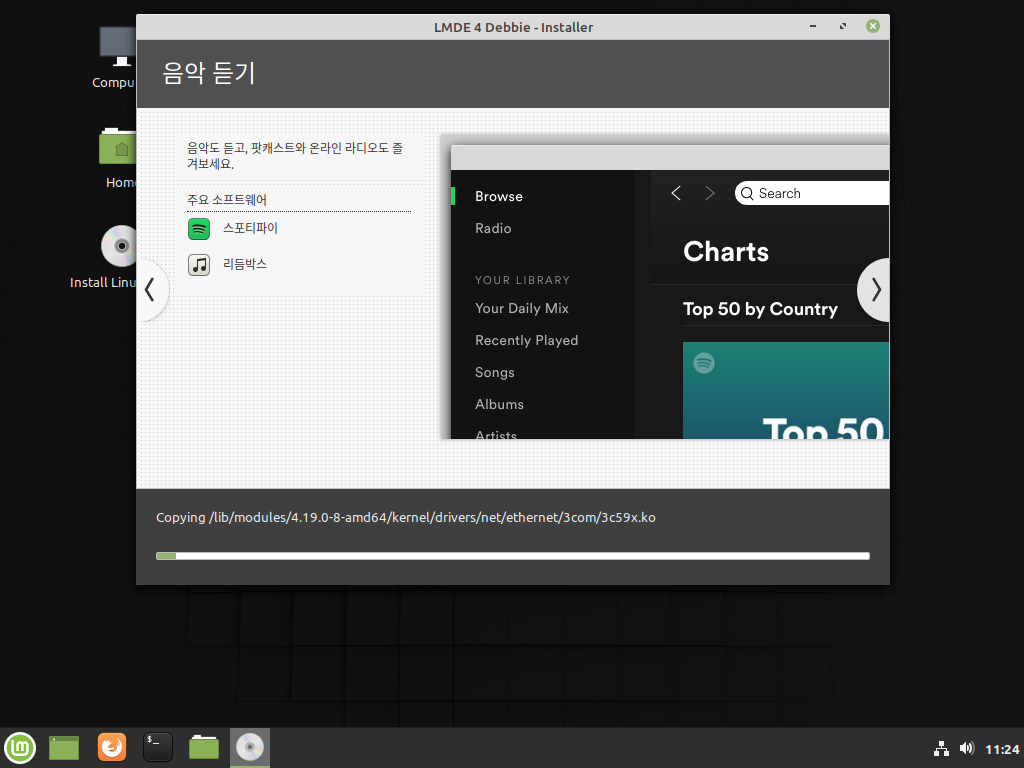The image size is (1024, 768).
Task: Select the 리듬박스 software label
Action: click(x=245, y=264)
